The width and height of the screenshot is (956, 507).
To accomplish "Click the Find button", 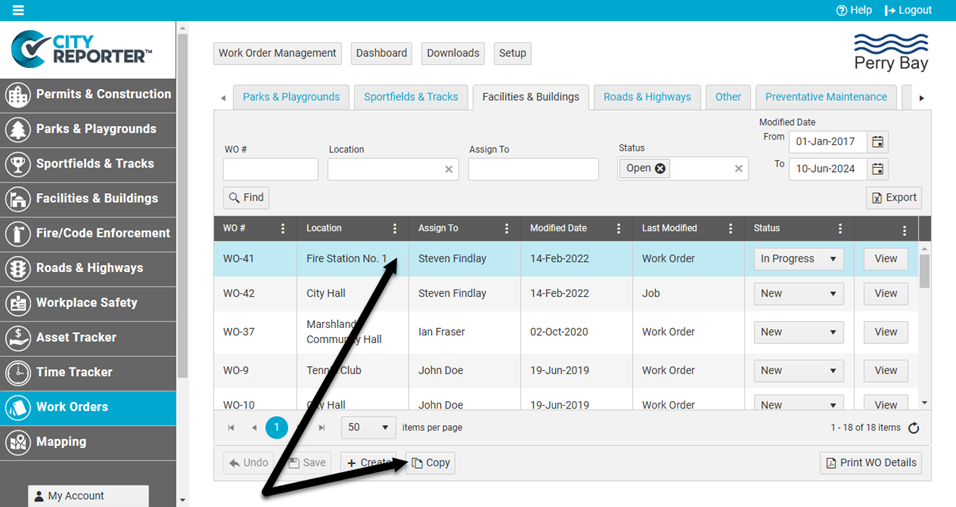I will [246, 198].
